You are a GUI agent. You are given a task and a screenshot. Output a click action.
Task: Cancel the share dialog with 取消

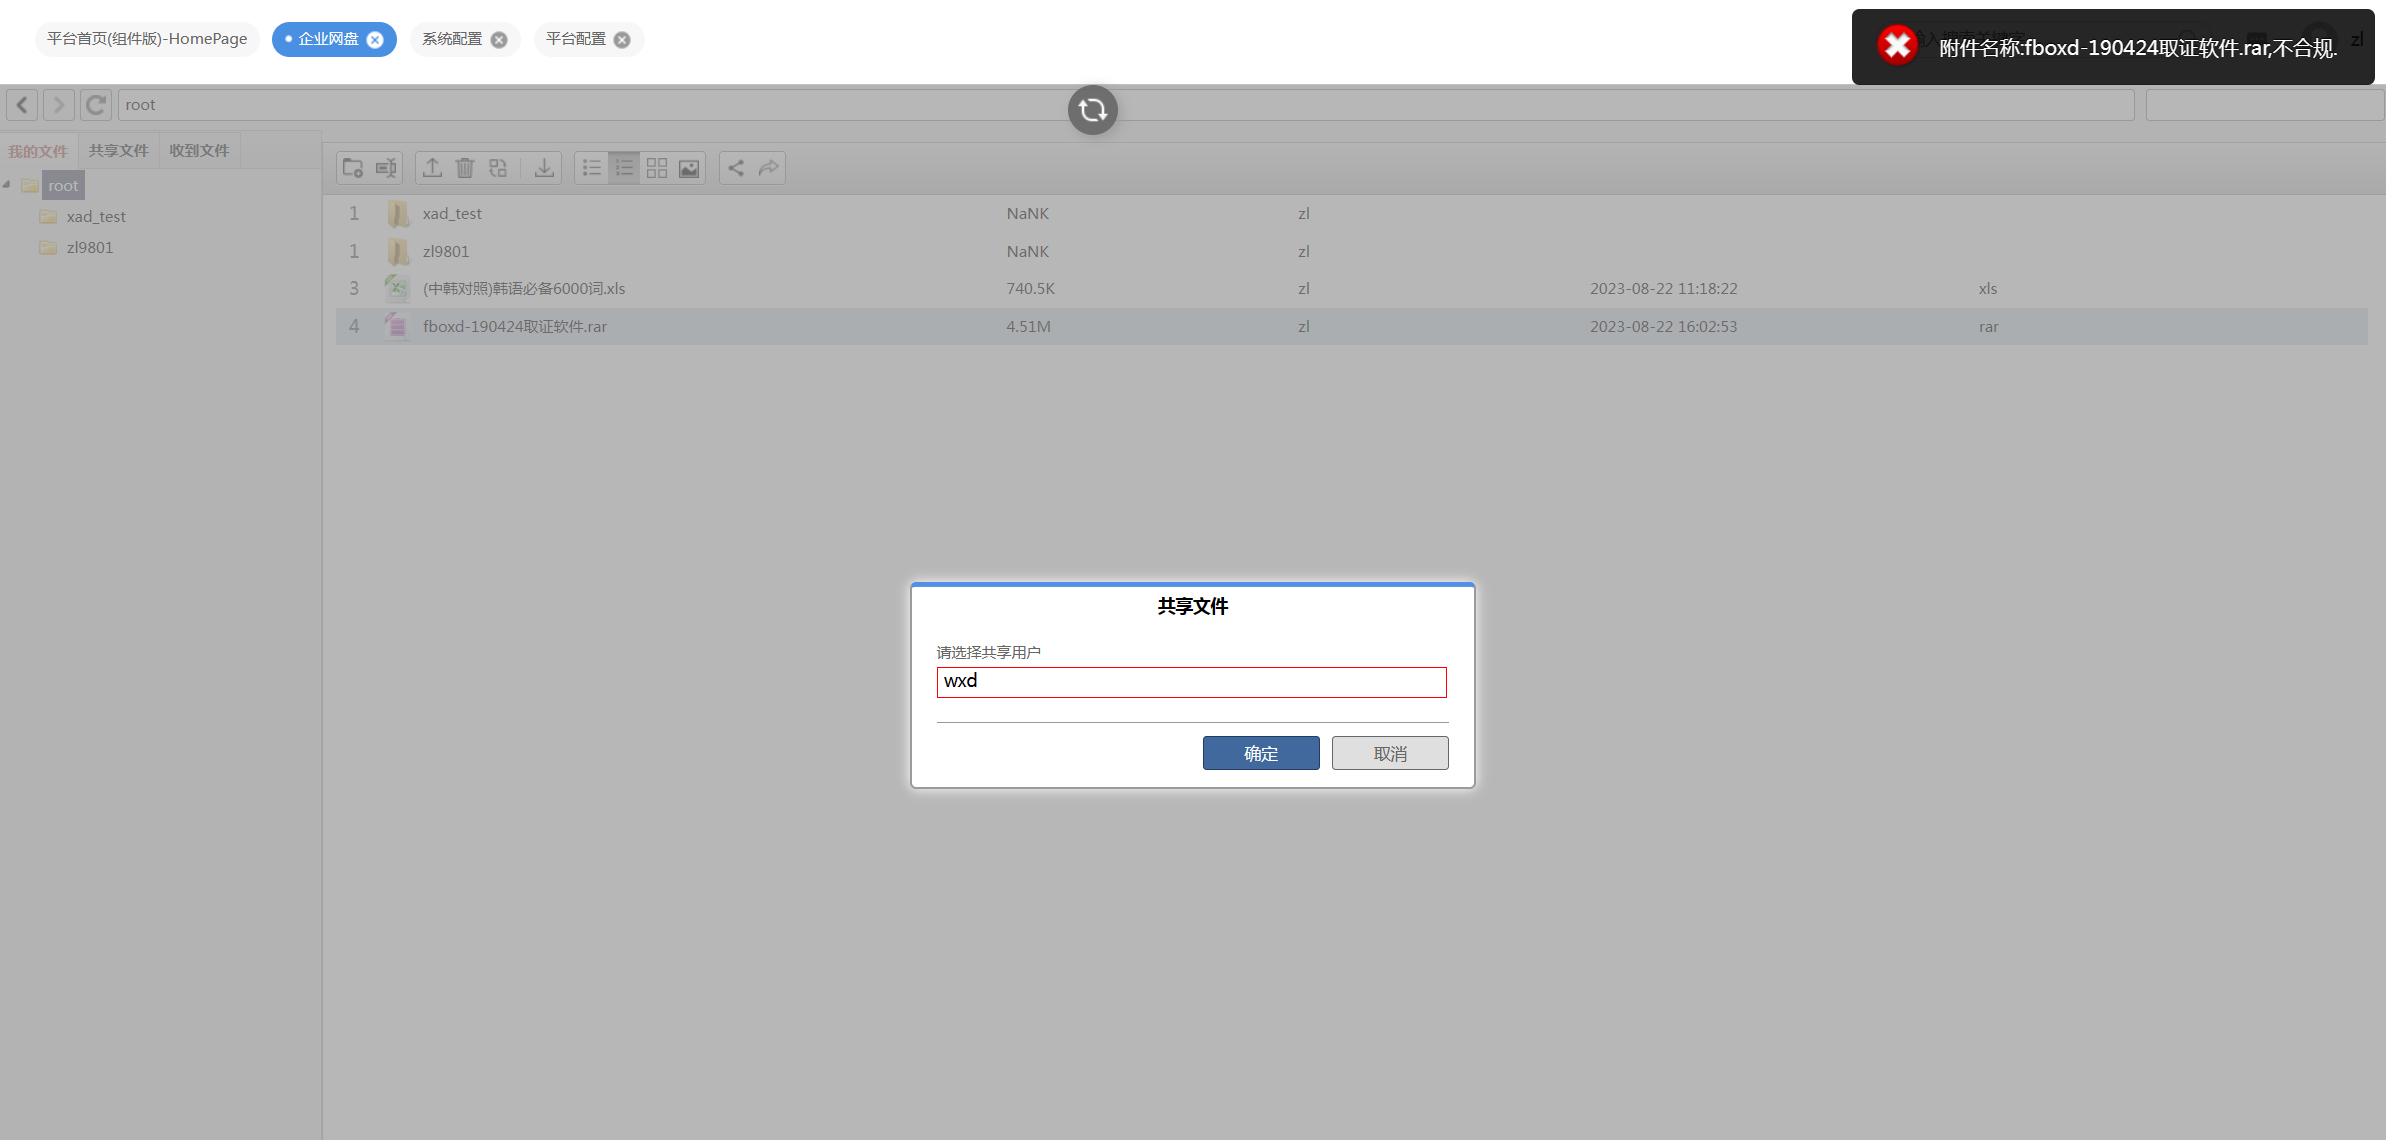[1389, 753]
